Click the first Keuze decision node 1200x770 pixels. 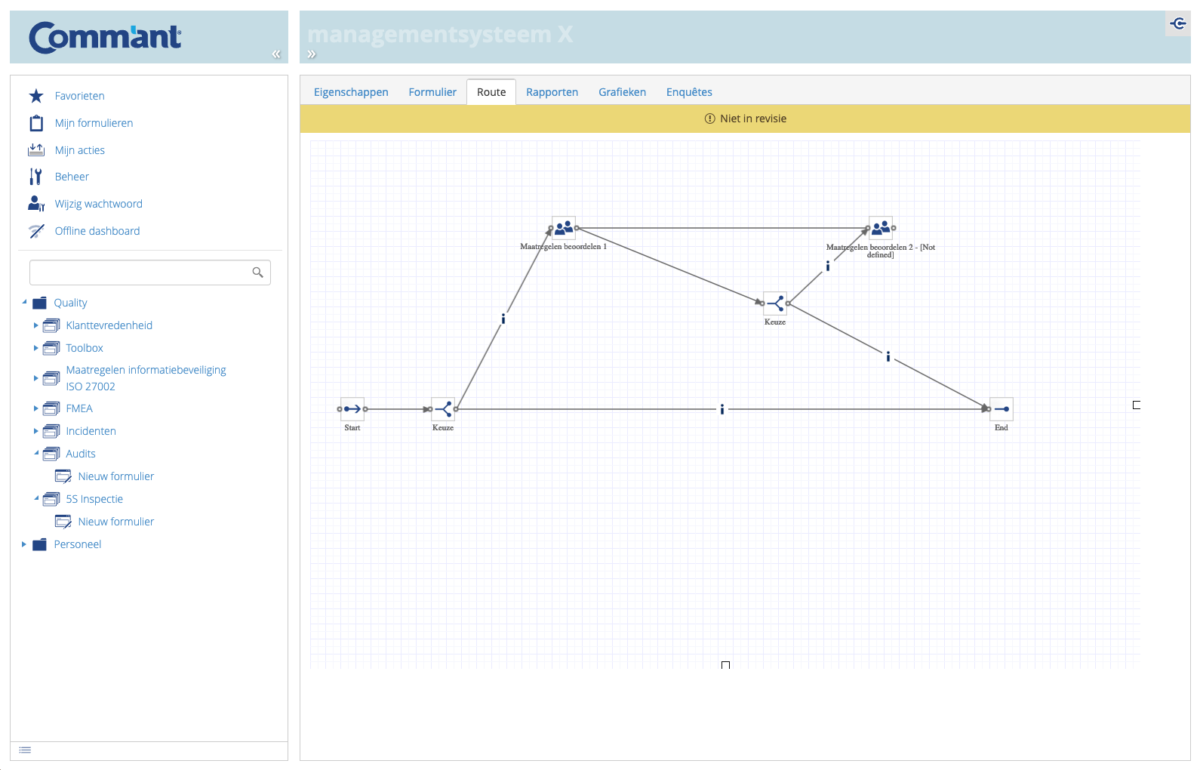[444, 408]
